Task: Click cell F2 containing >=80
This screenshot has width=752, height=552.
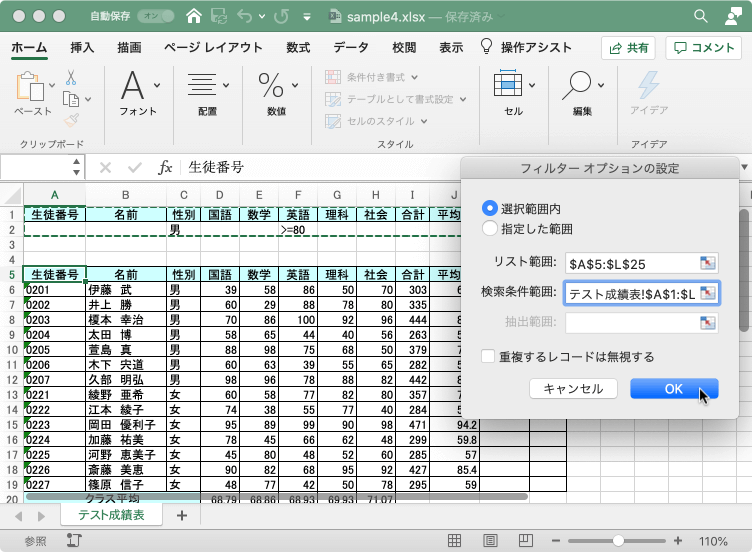Action: tap(298, 229)
